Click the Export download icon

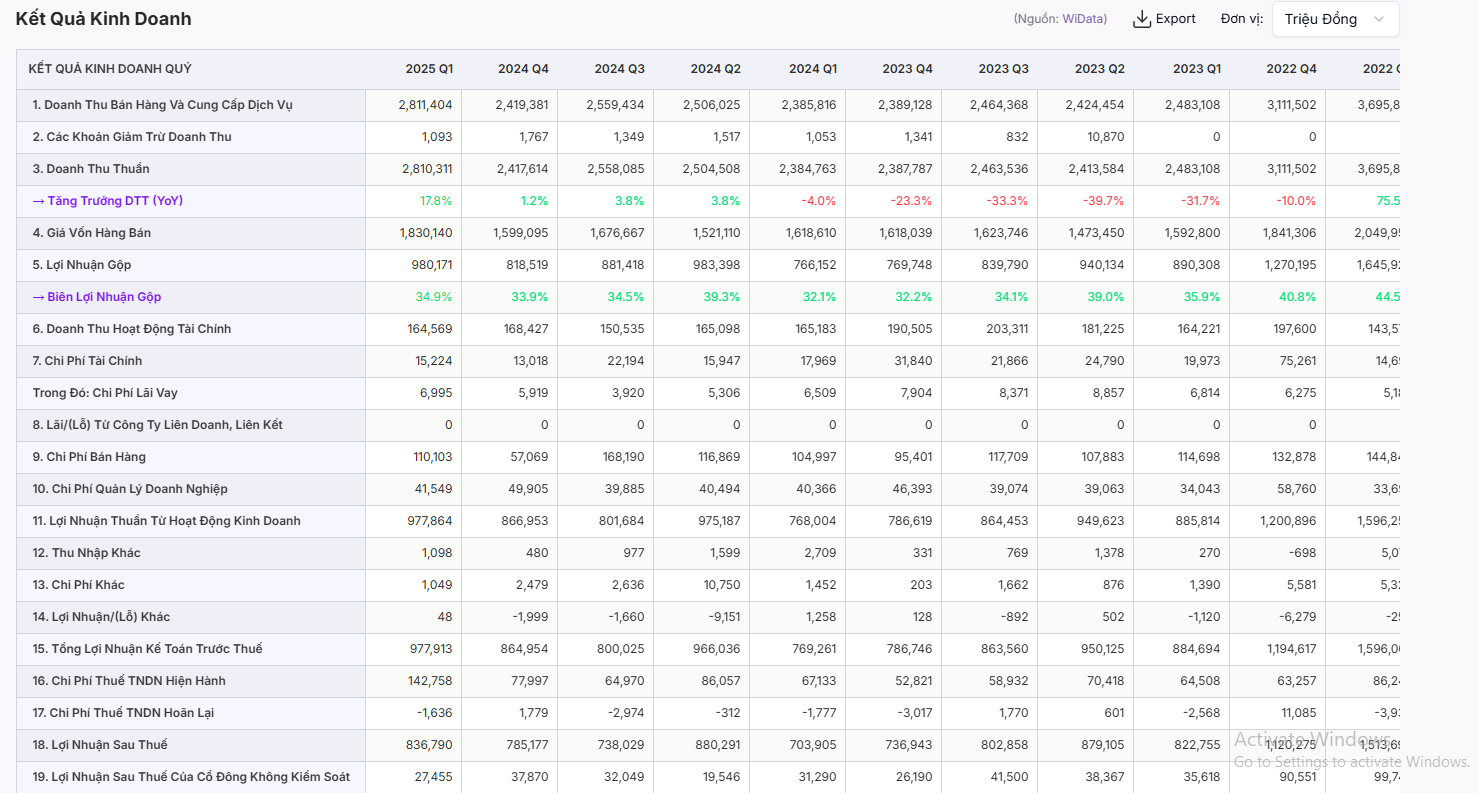1142,19
